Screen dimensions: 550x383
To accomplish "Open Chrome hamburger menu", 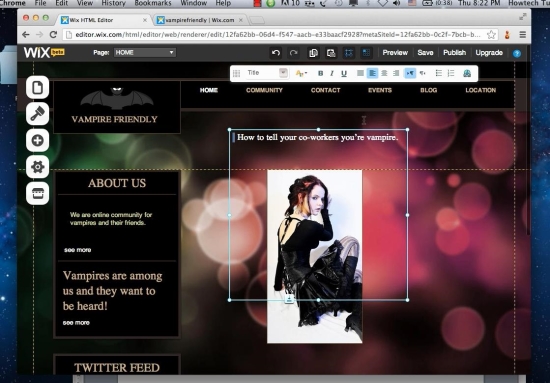I will pyautogui.click(x=523, y=34).
